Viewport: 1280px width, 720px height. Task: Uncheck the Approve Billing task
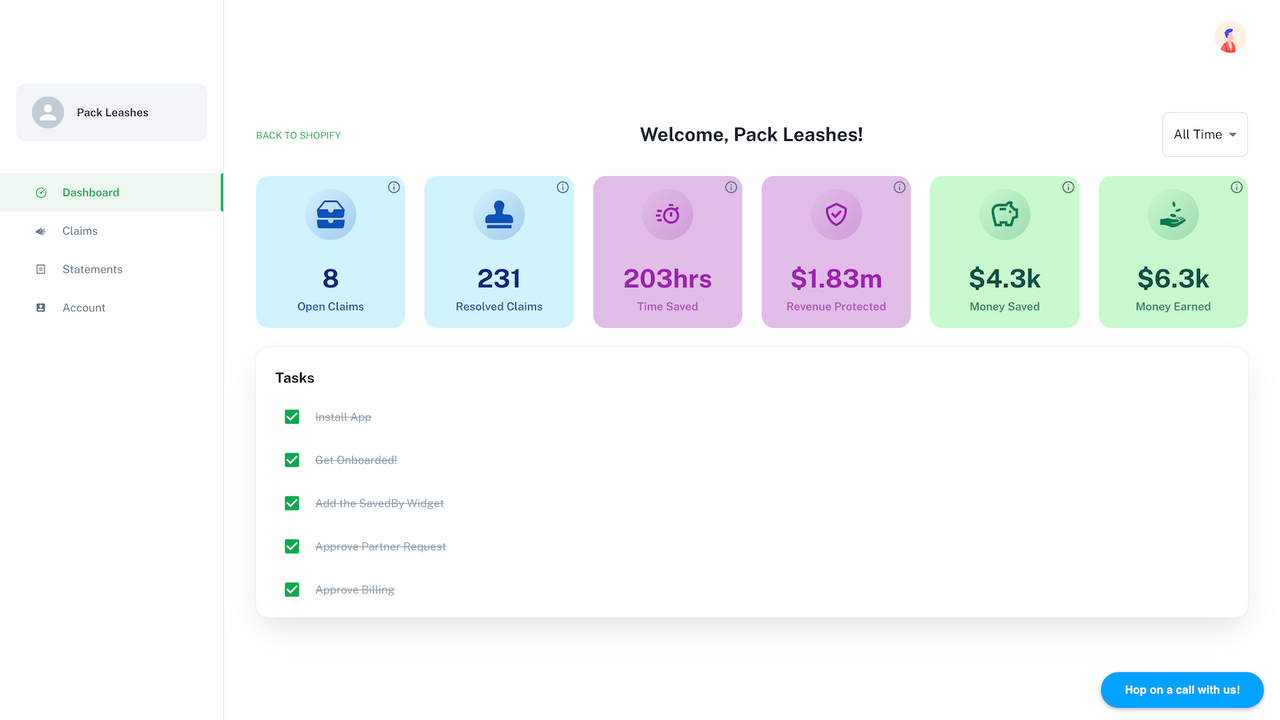tap(292, 589)
